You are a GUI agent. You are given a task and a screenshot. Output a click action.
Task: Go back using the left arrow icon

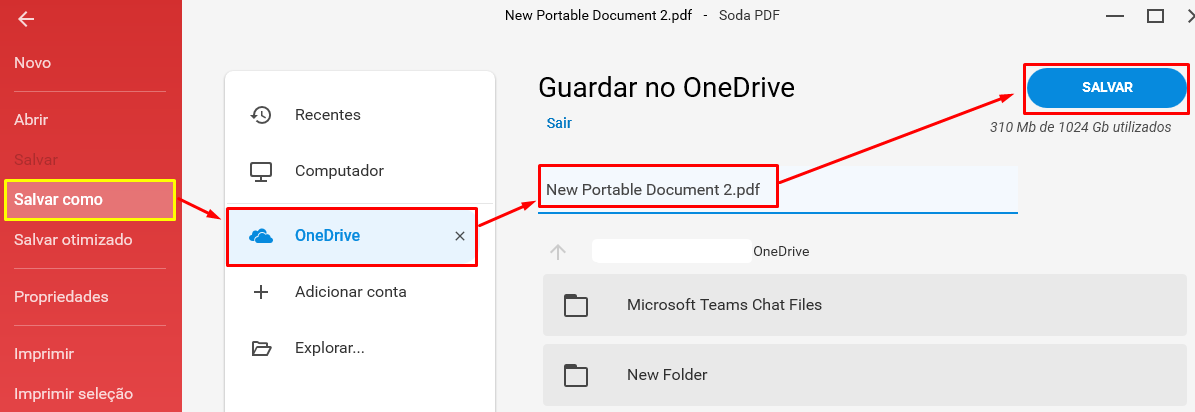[x=26, y=19]
